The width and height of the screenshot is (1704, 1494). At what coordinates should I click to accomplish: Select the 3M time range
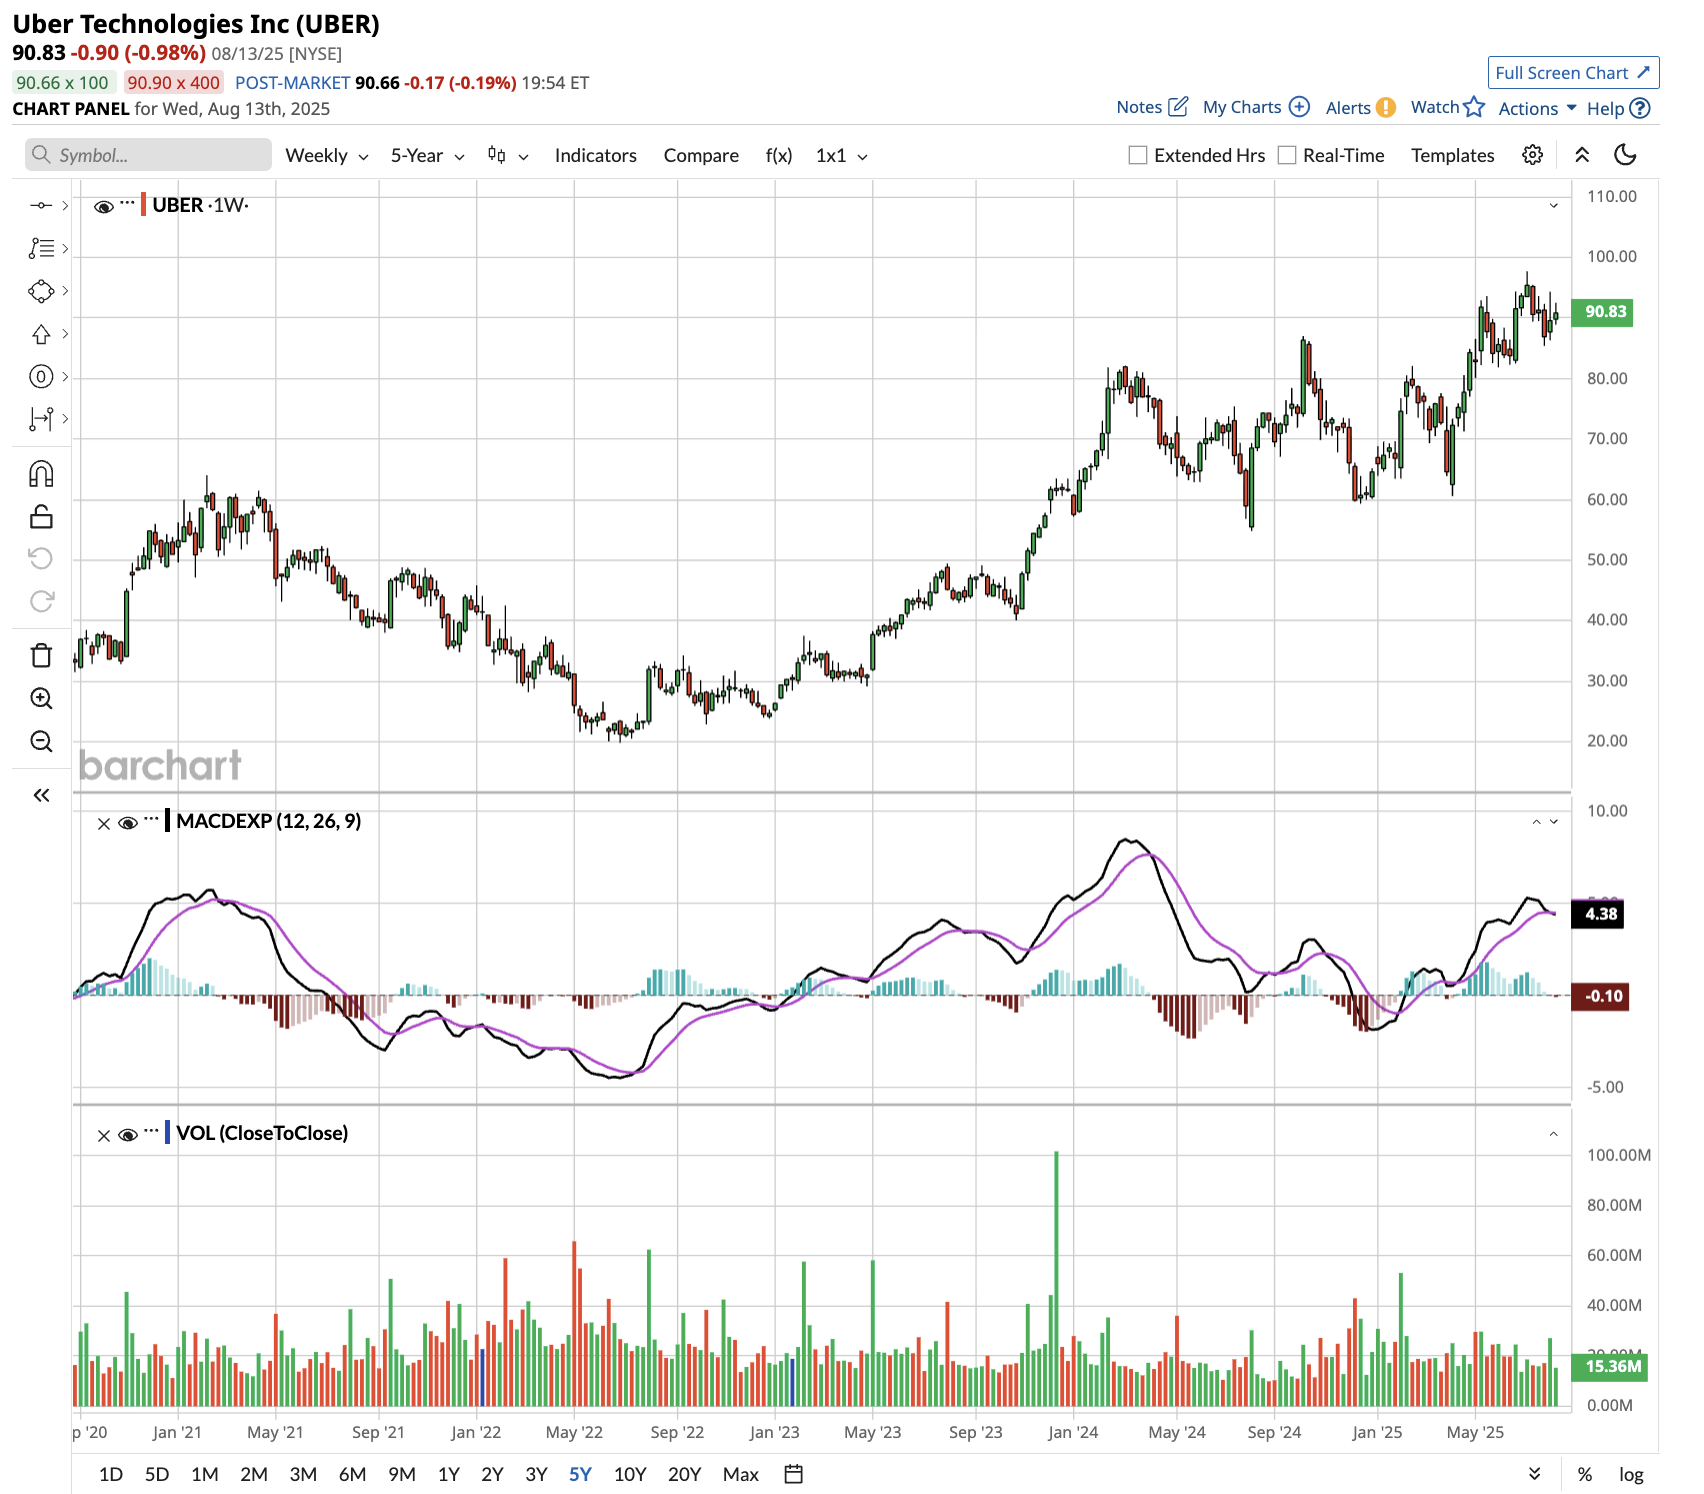[x=303, y=1474]
